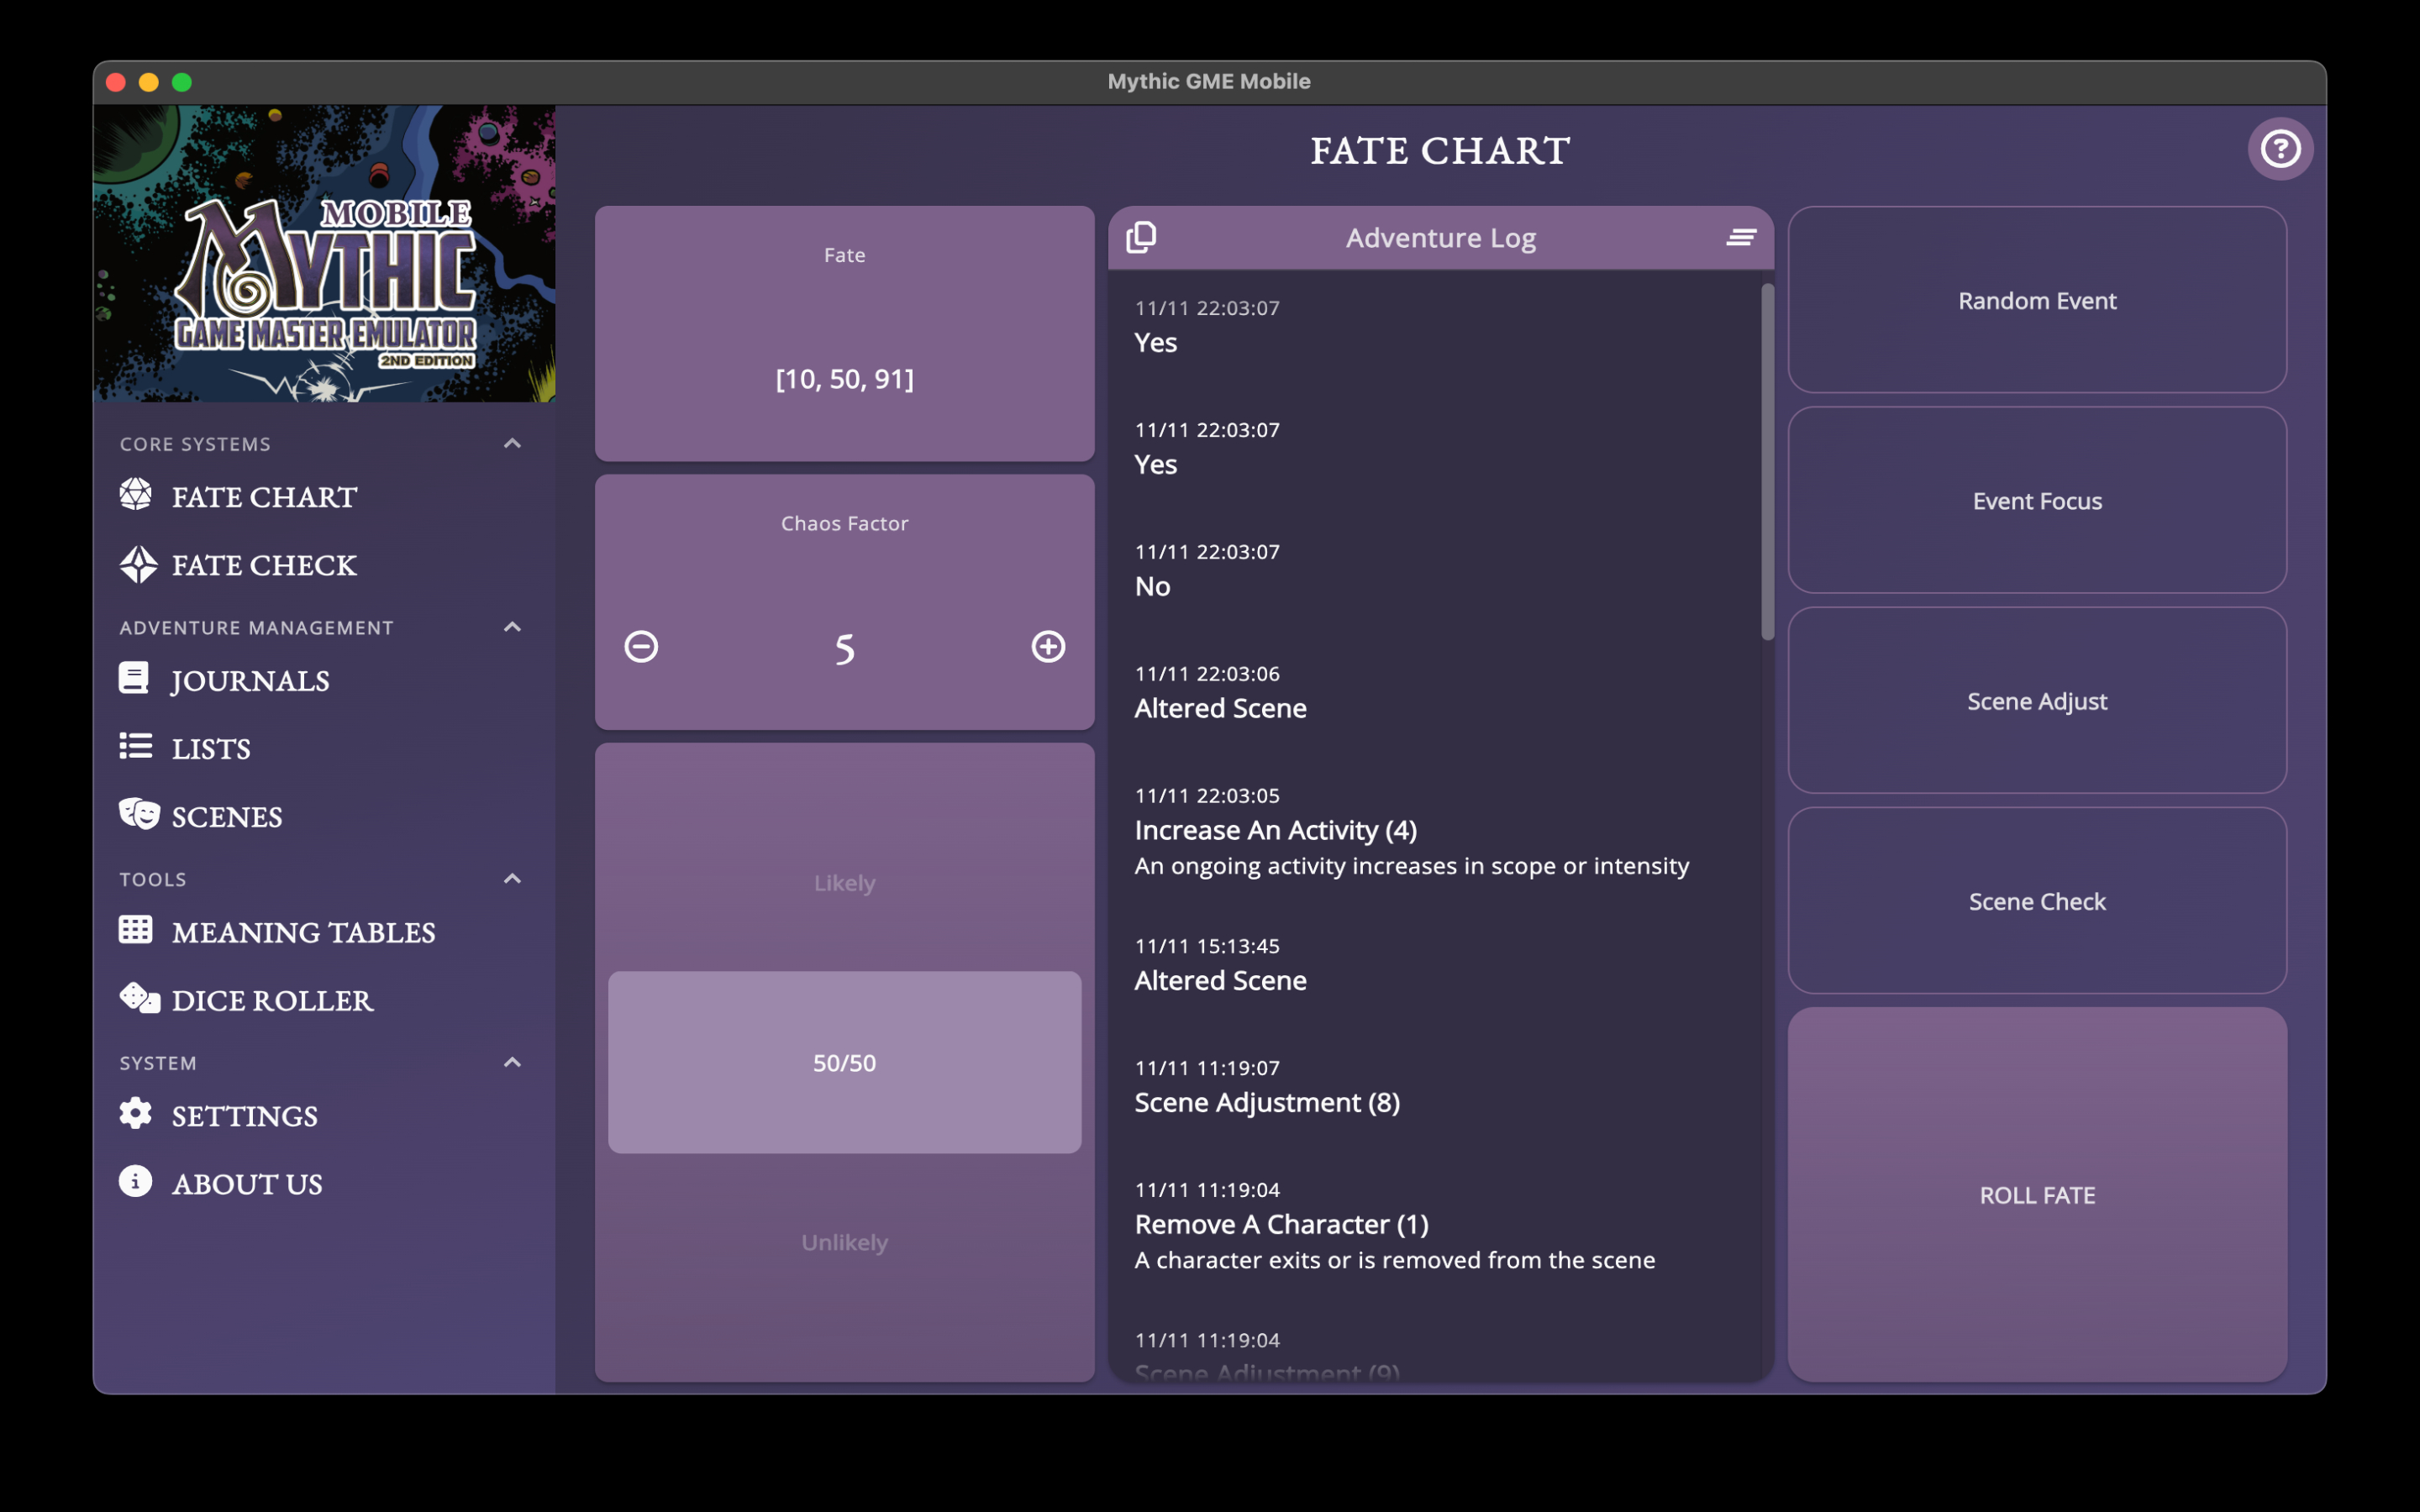Open the Adventure Log filter menu icon
2420x1512 pixels.
pos(1740,237)
